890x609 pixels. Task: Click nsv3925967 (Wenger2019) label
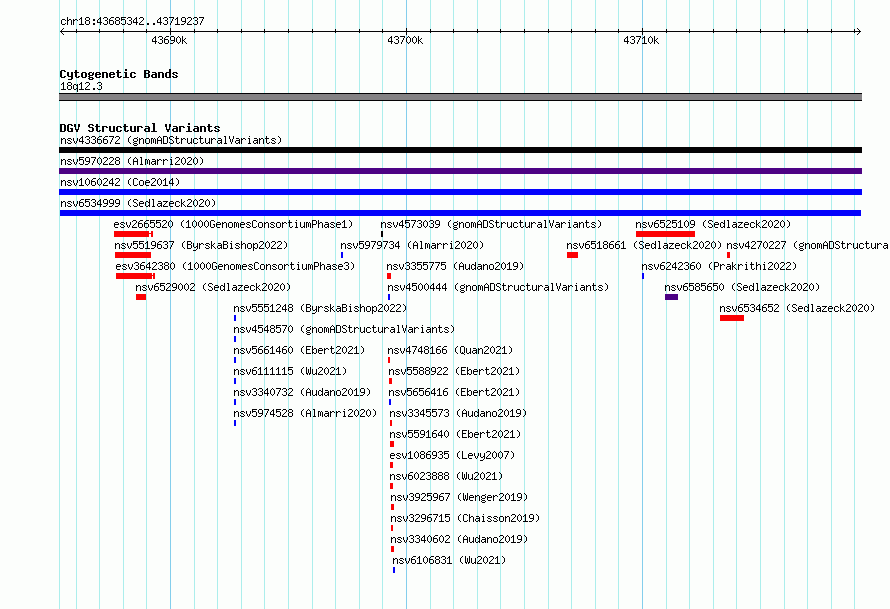[459, 497]
